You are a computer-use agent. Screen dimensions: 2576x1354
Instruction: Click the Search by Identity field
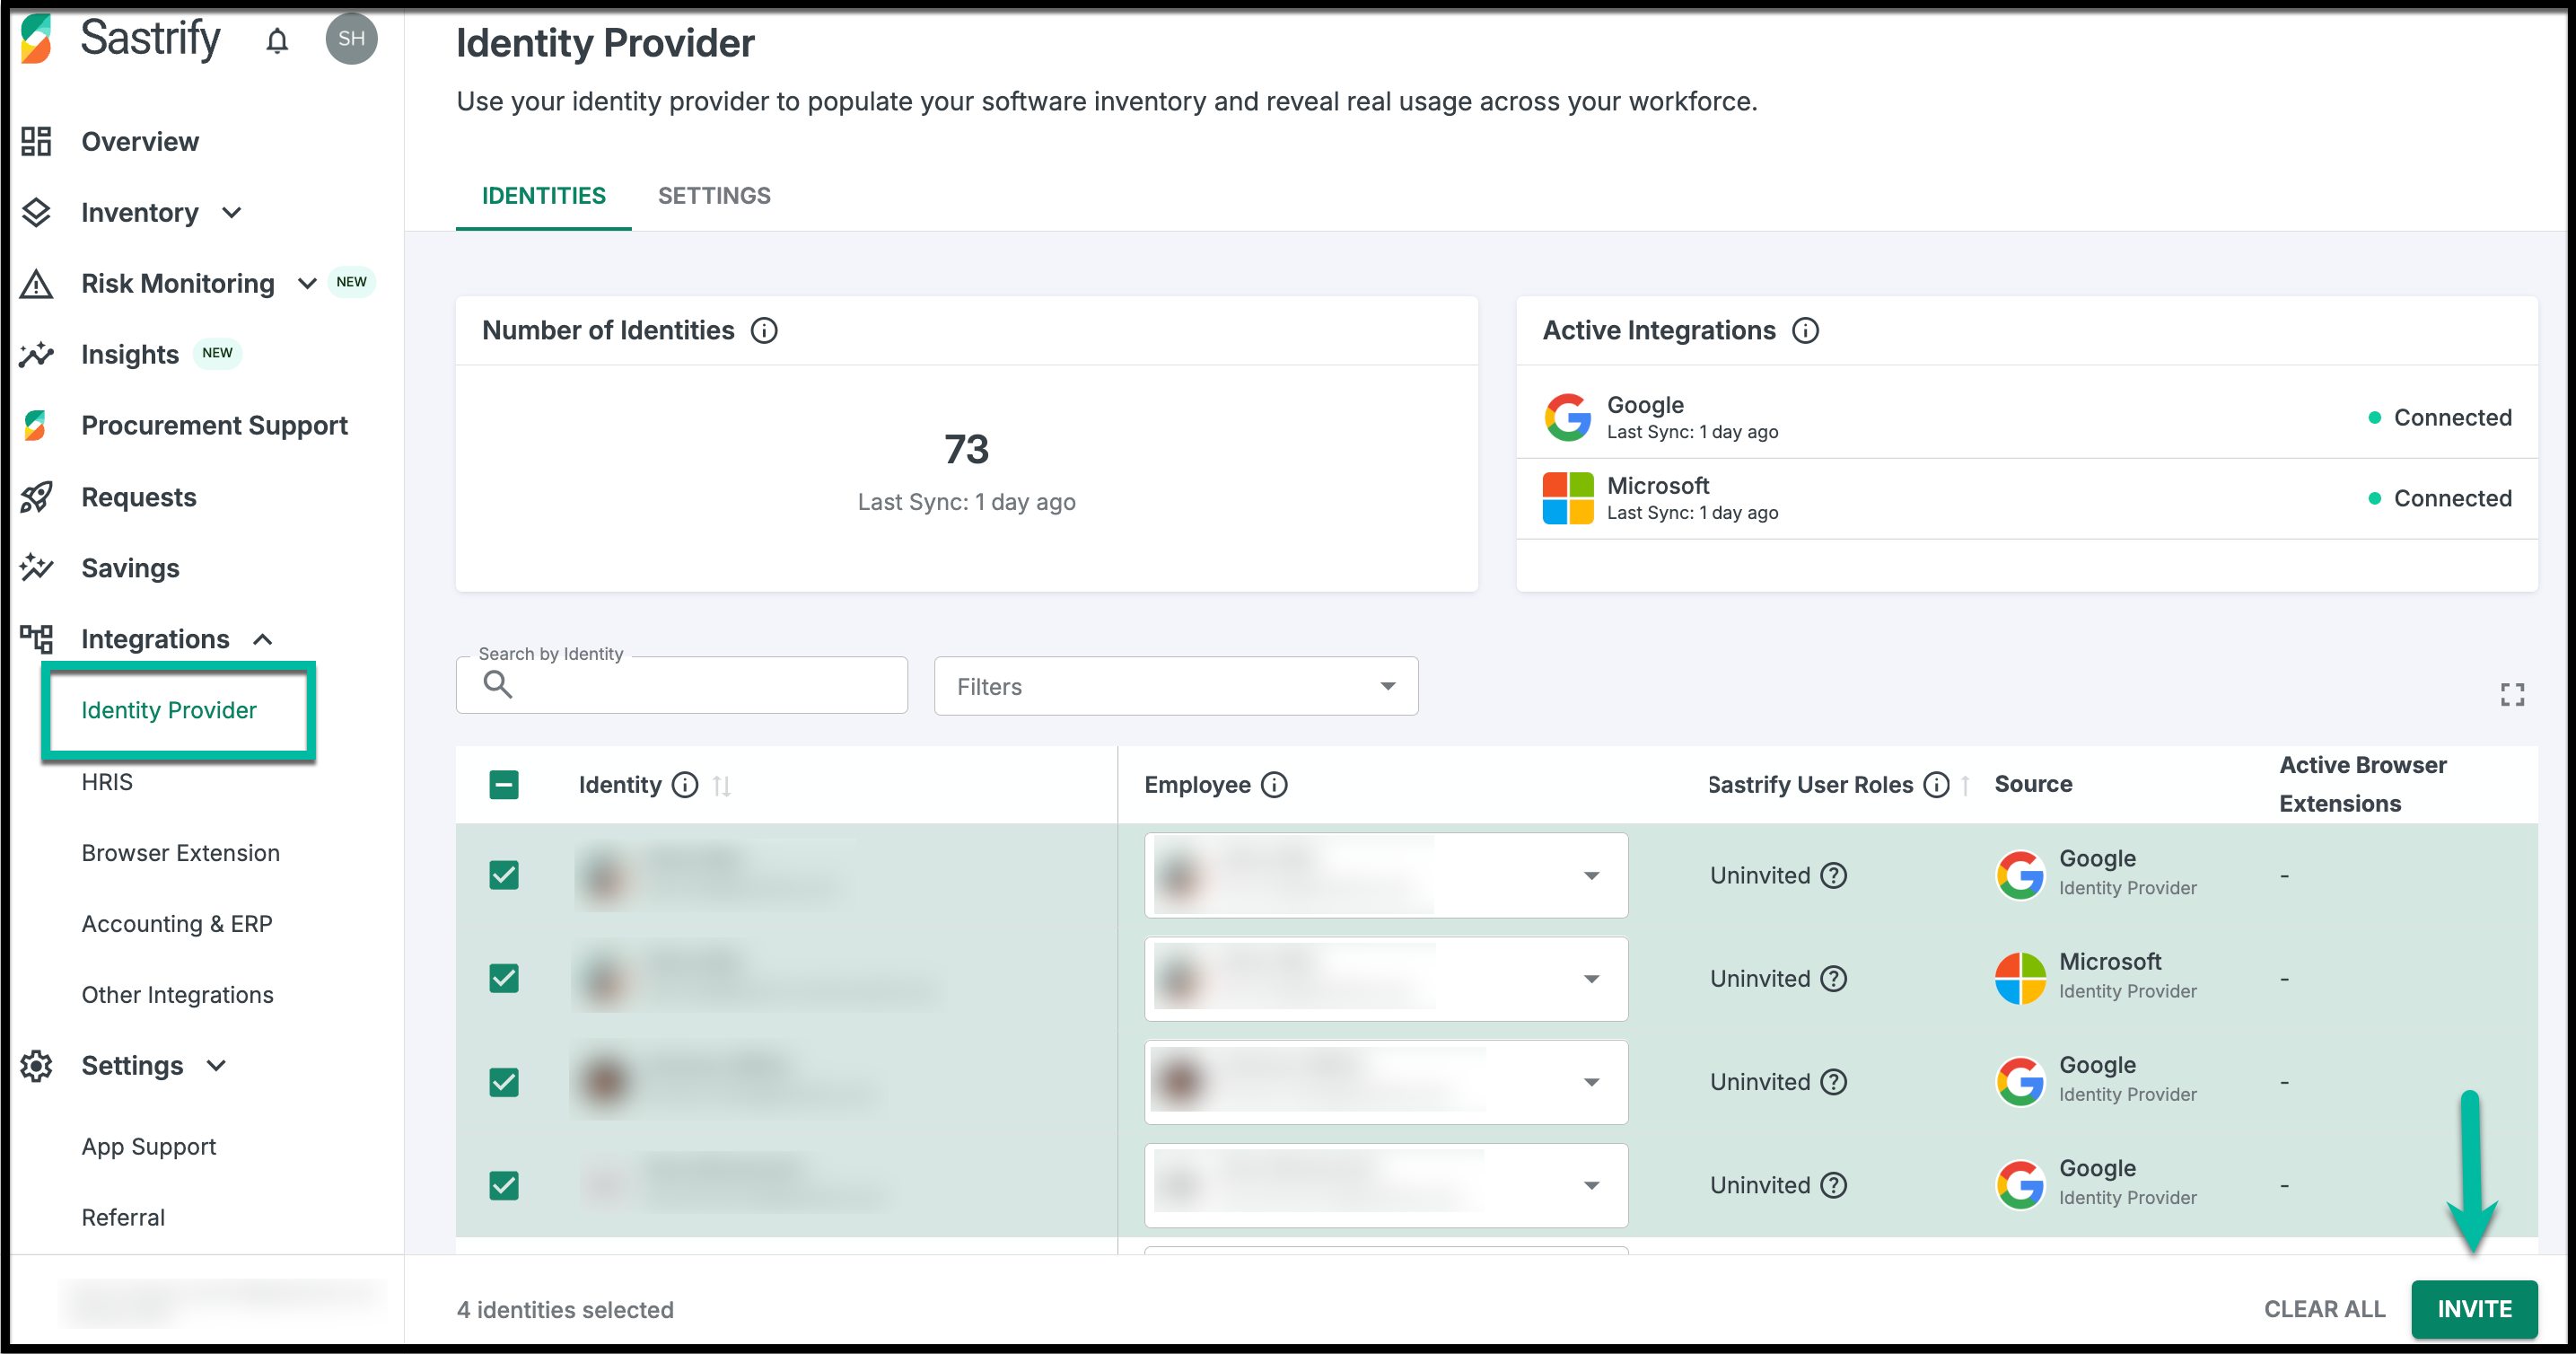700,686
